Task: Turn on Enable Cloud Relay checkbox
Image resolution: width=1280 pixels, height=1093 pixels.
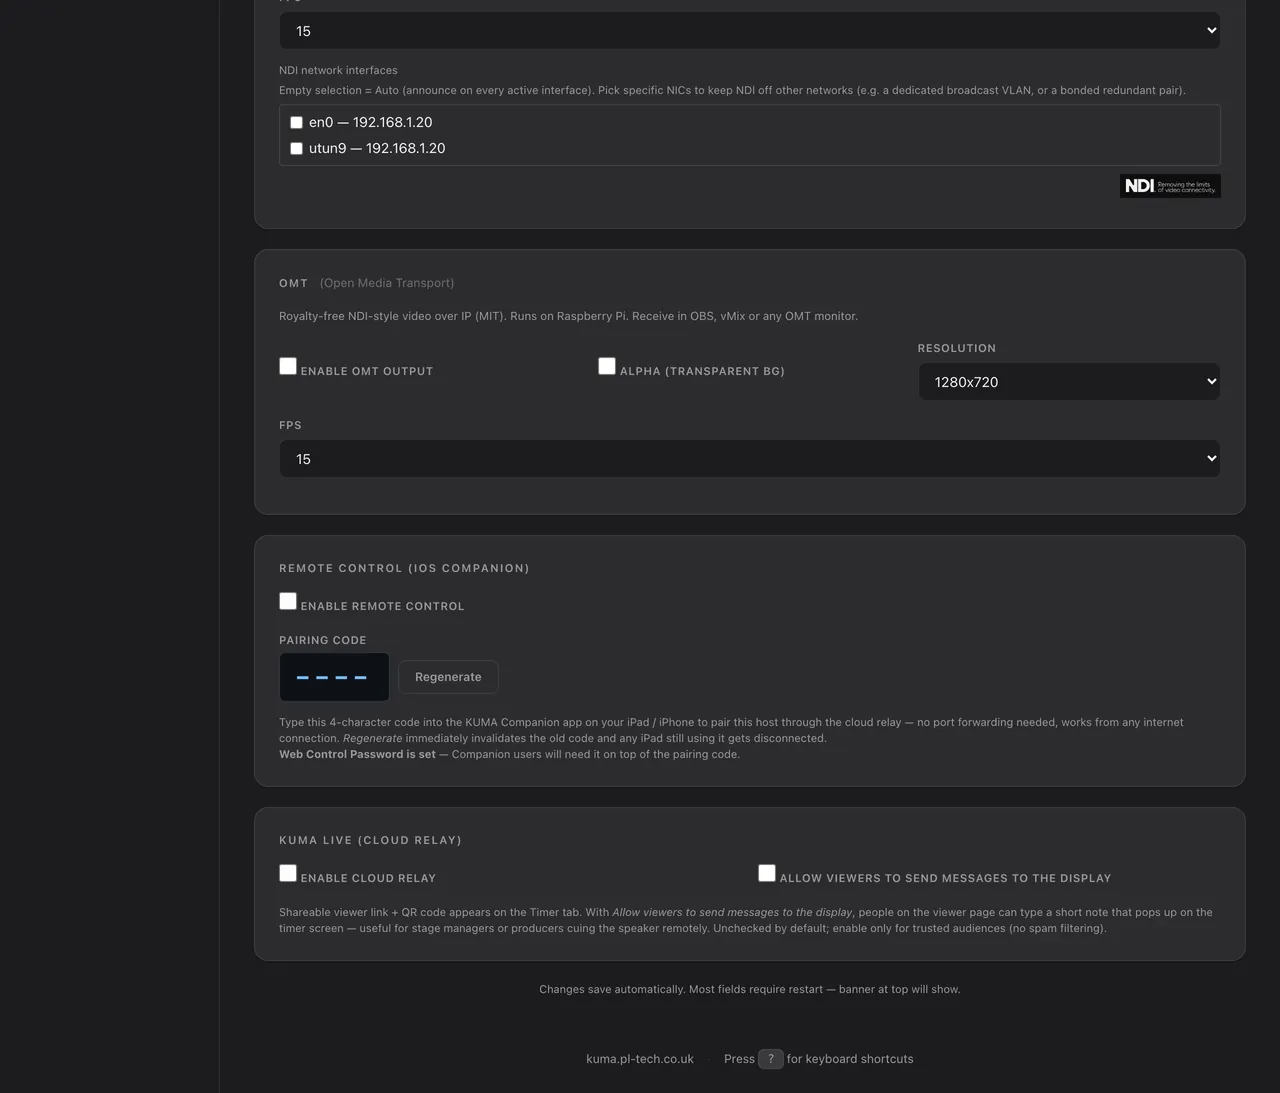Action: pyautogui.click(x=288, y=873)
